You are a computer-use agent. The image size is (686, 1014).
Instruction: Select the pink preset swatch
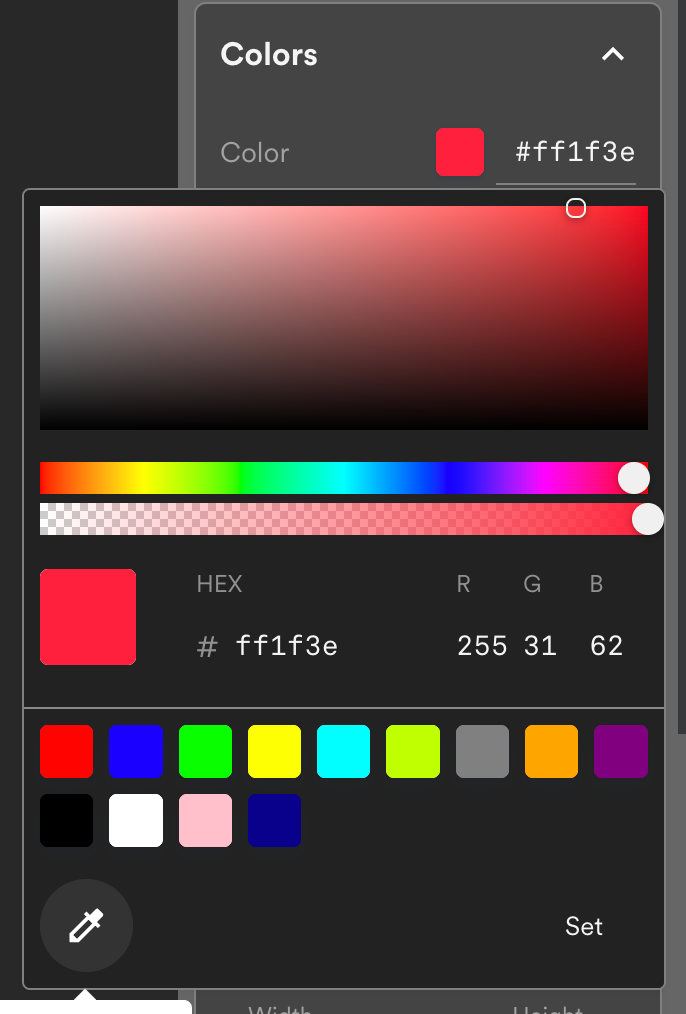[x=205, y=820]
